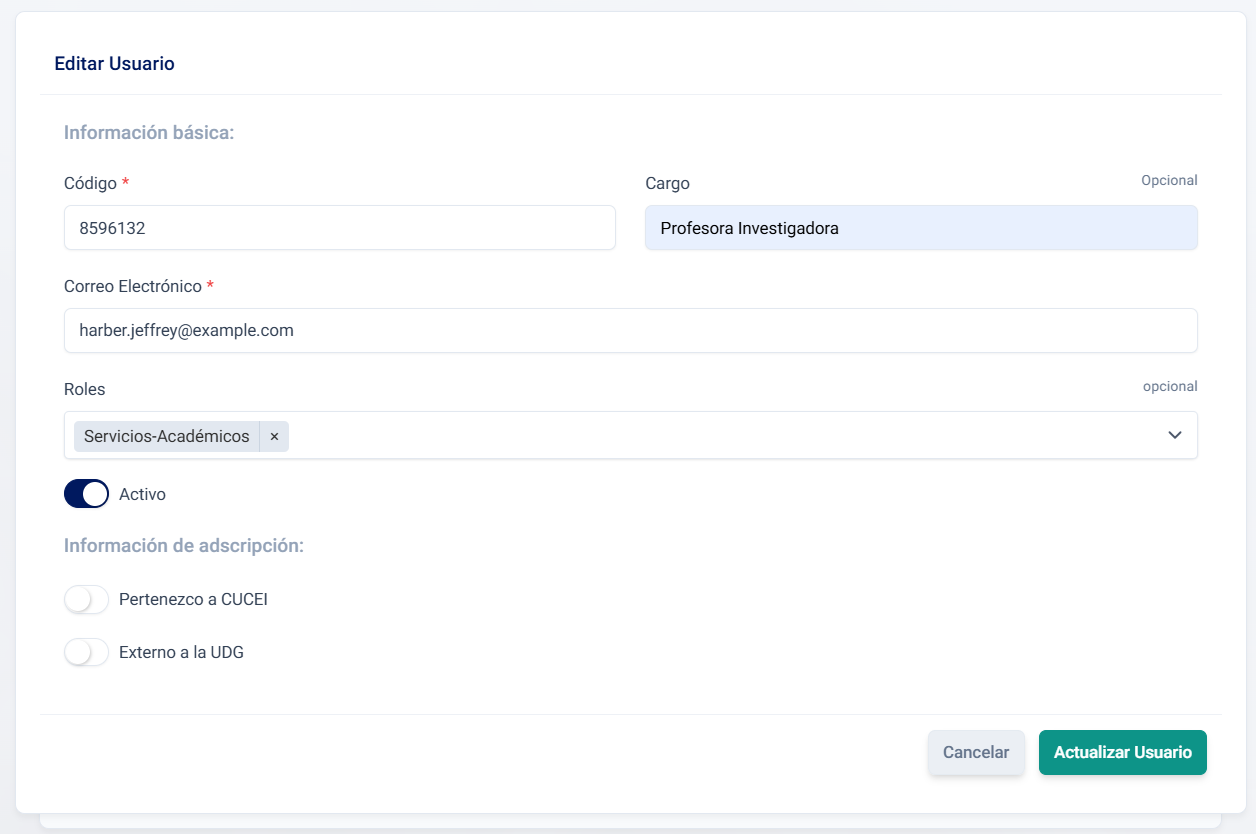Click the Pertenezco a CUCEI label

193,600
